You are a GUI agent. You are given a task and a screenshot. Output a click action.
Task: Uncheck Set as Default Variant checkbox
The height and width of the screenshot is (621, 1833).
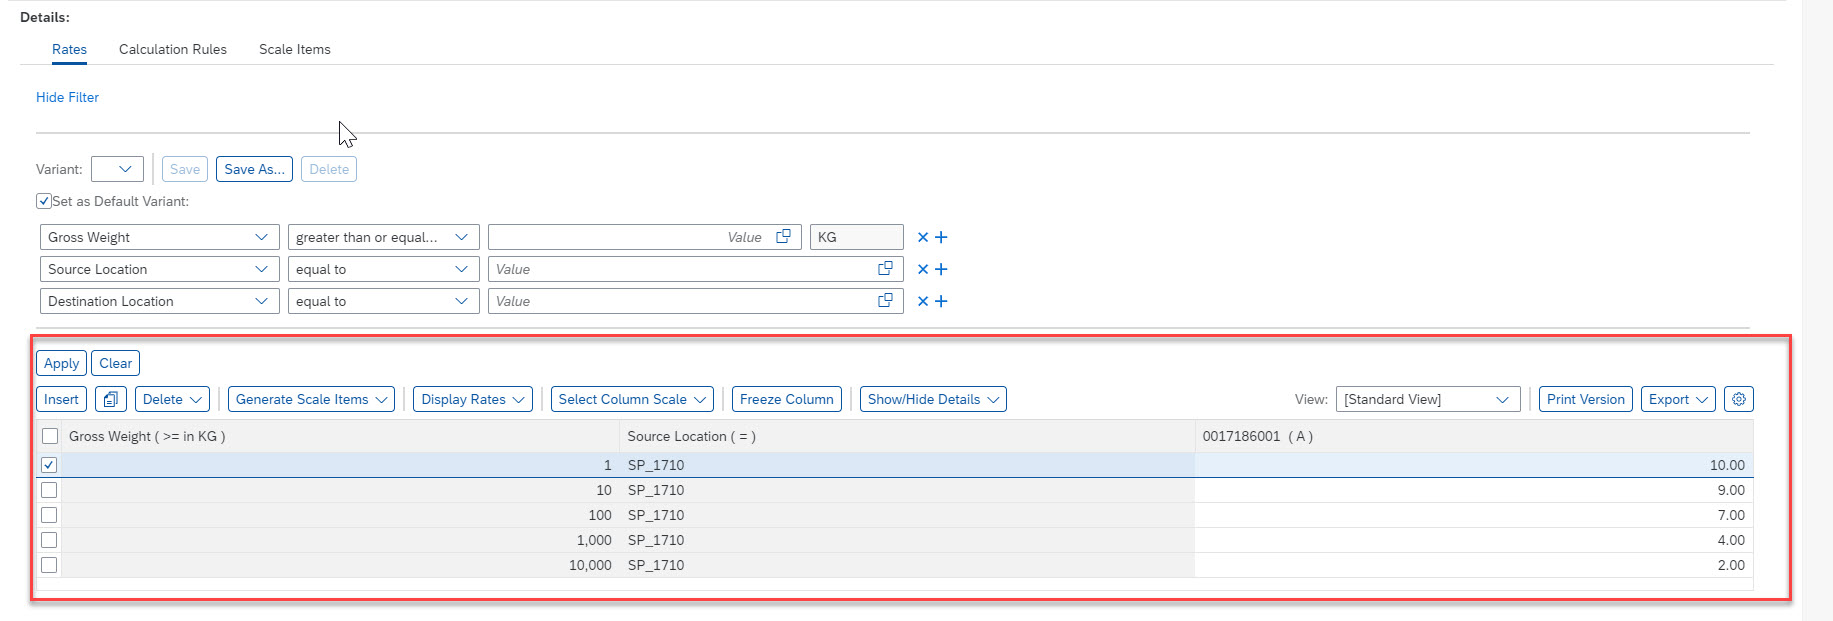click(x=44, y=201)
